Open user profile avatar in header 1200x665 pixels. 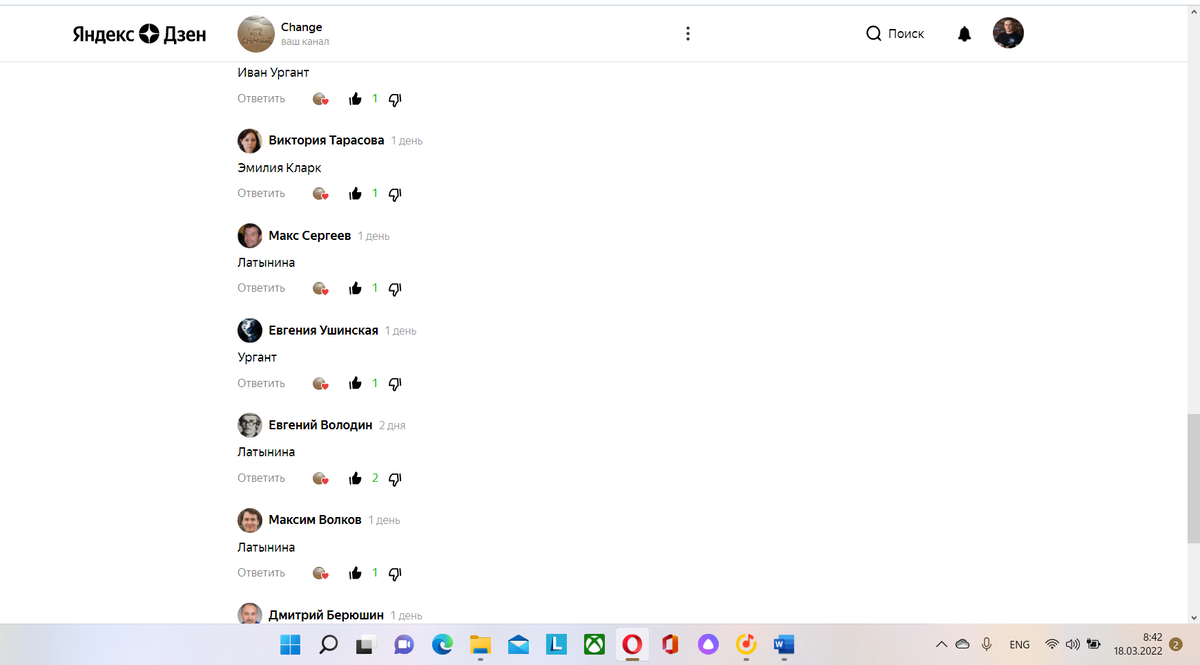point(1008,33)
